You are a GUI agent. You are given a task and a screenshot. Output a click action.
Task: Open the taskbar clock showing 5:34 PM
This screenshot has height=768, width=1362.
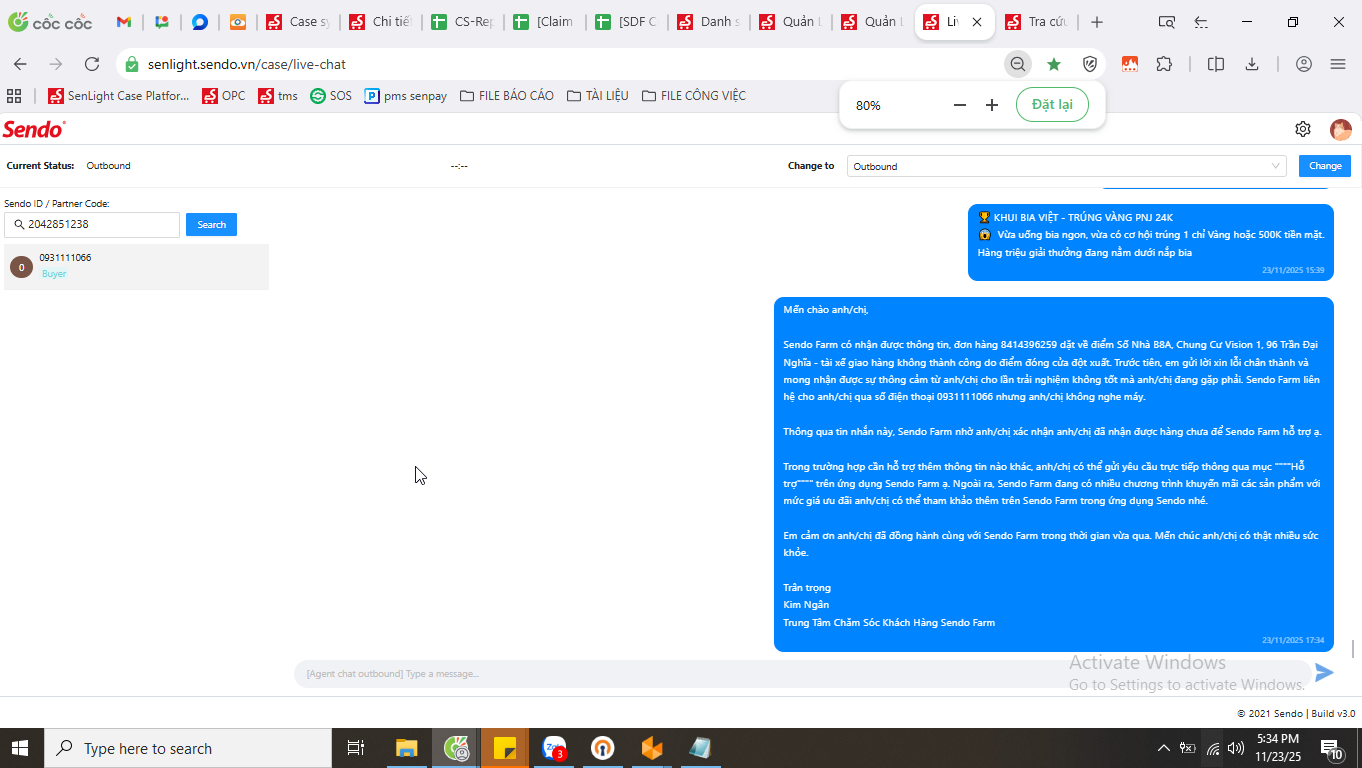(x=1277, y=748)
